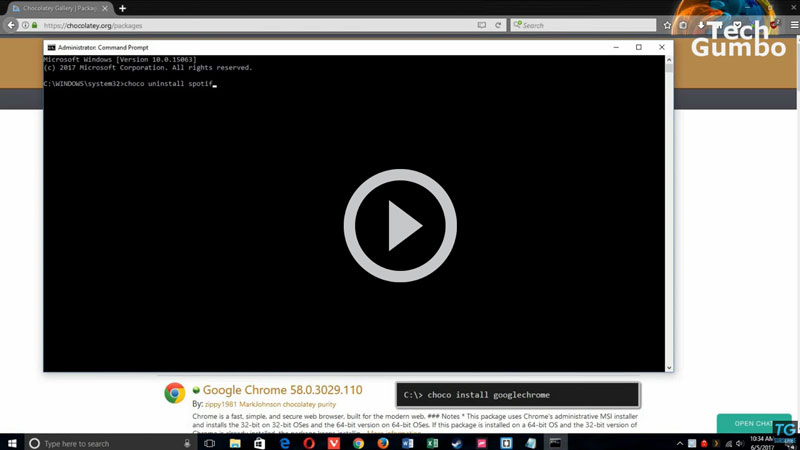This screenshot has width=800, height=450.
Task: Click the 'choco install googlechrome' command box
Action: click(518, 395)
